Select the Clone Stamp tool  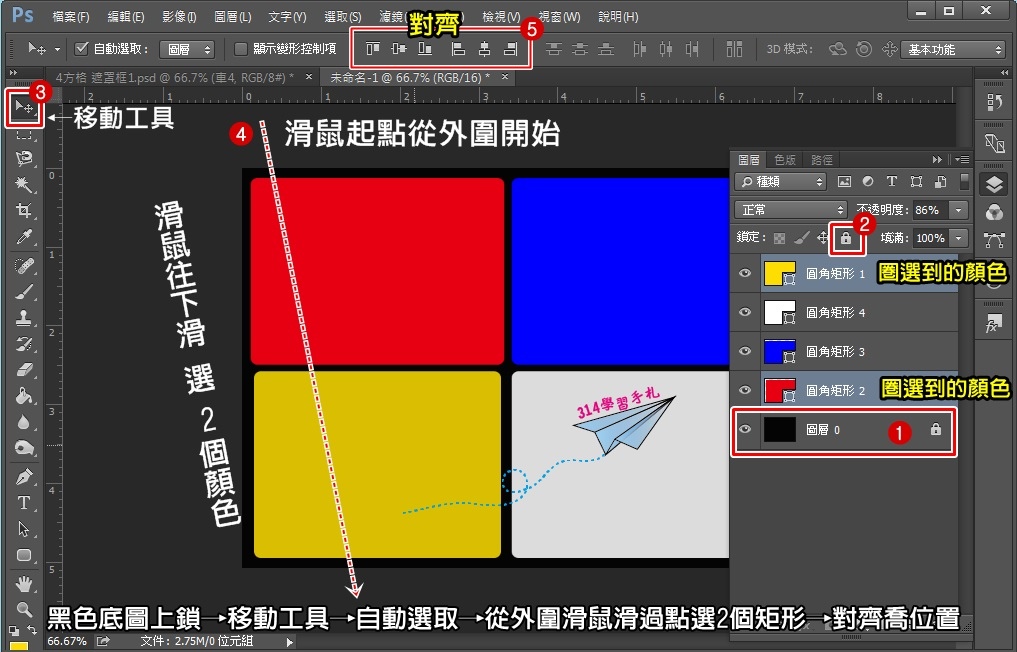click(x=24, y=318)
